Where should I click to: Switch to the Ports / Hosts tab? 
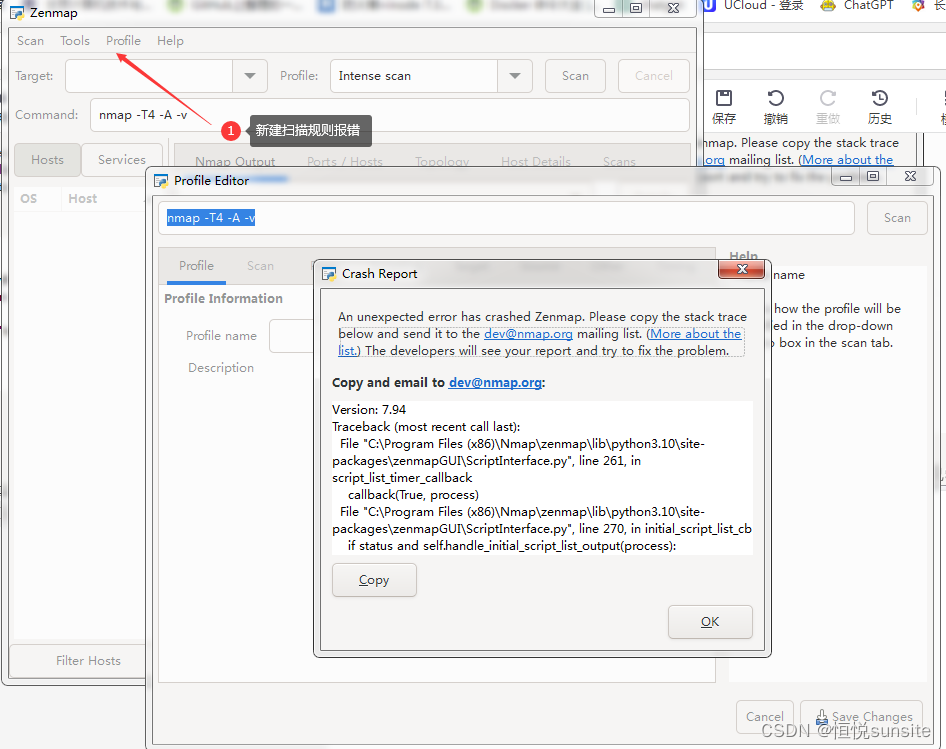tap(344, 162)
